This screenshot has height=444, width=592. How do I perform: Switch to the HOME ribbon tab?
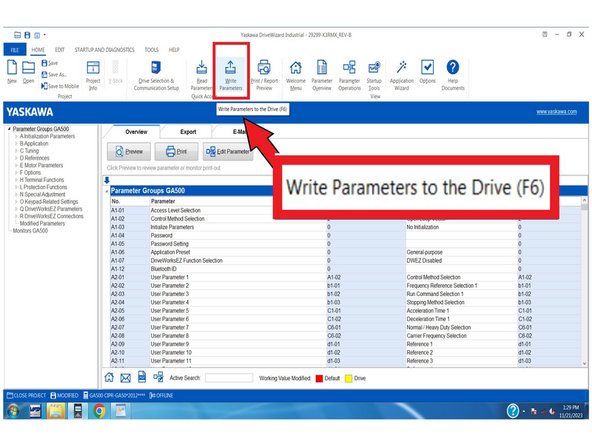[38, 50]
